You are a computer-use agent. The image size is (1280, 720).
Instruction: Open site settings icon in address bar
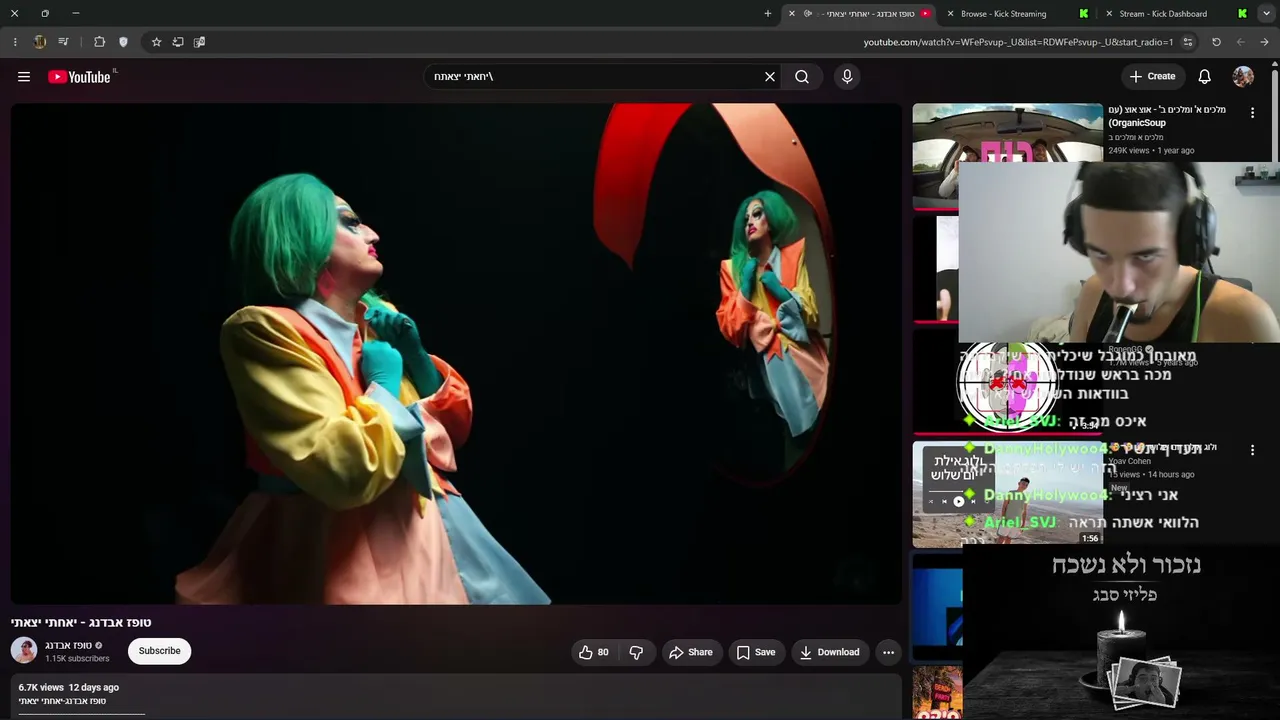pyautogui.click(x=1188, y=42)
